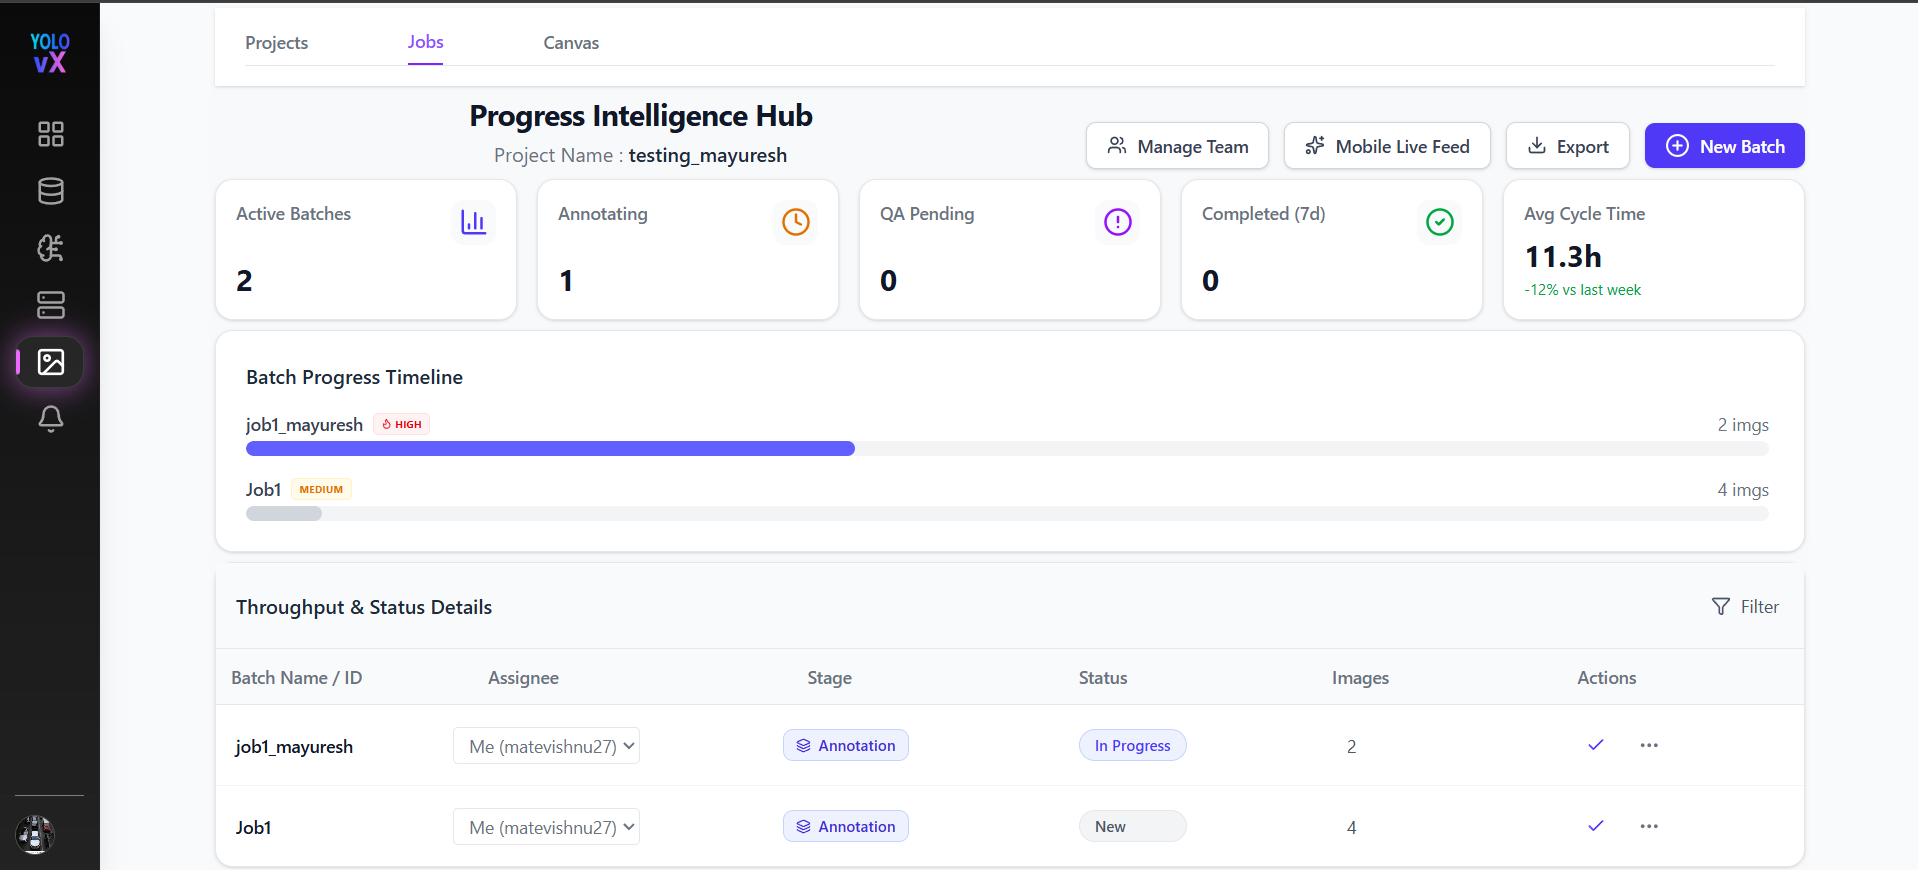The height and width of the screenshot is (870, 1918).
Task: Open the server stack icon in sidebar
Action: coord(51,305)
